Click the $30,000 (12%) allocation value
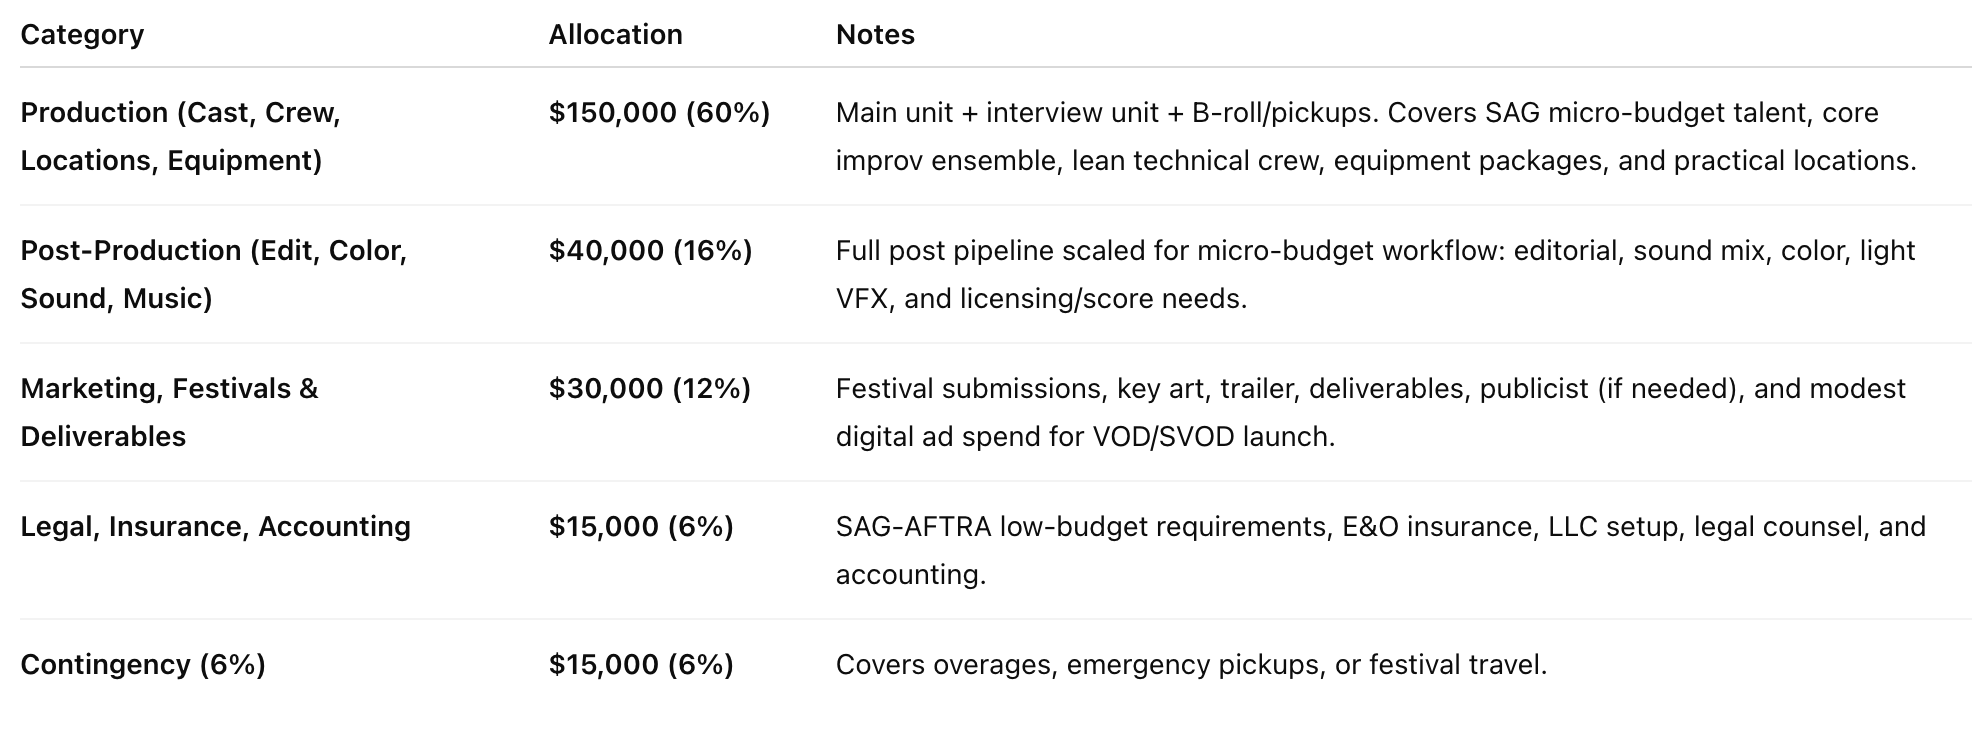The height and width of the screenshot is (756, 1978). click(x=649, y=388)
